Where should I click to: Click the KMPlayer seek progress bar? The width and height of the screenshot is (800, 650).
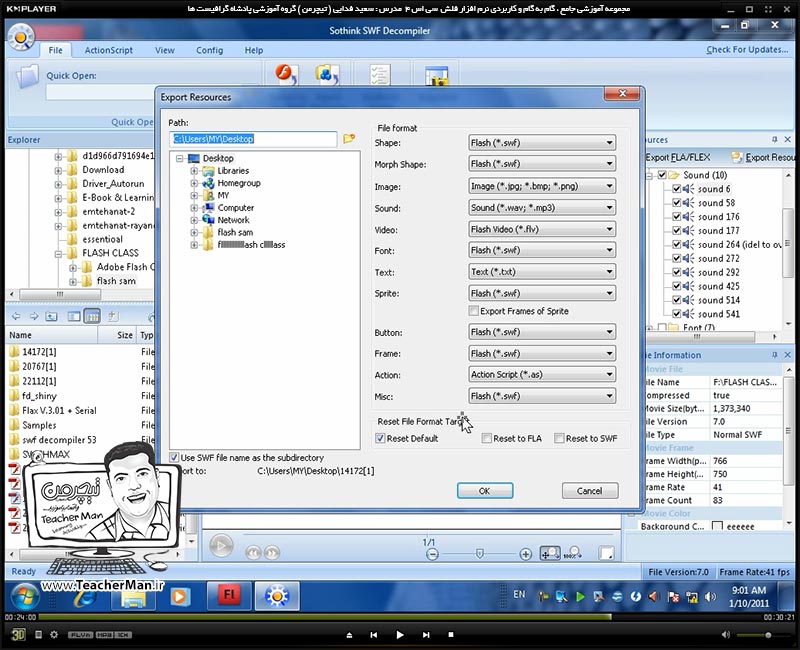400,617
